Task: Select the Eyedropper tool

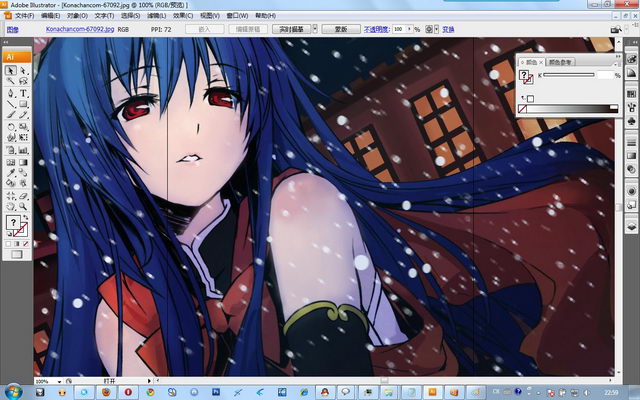Action: (11, 173)
